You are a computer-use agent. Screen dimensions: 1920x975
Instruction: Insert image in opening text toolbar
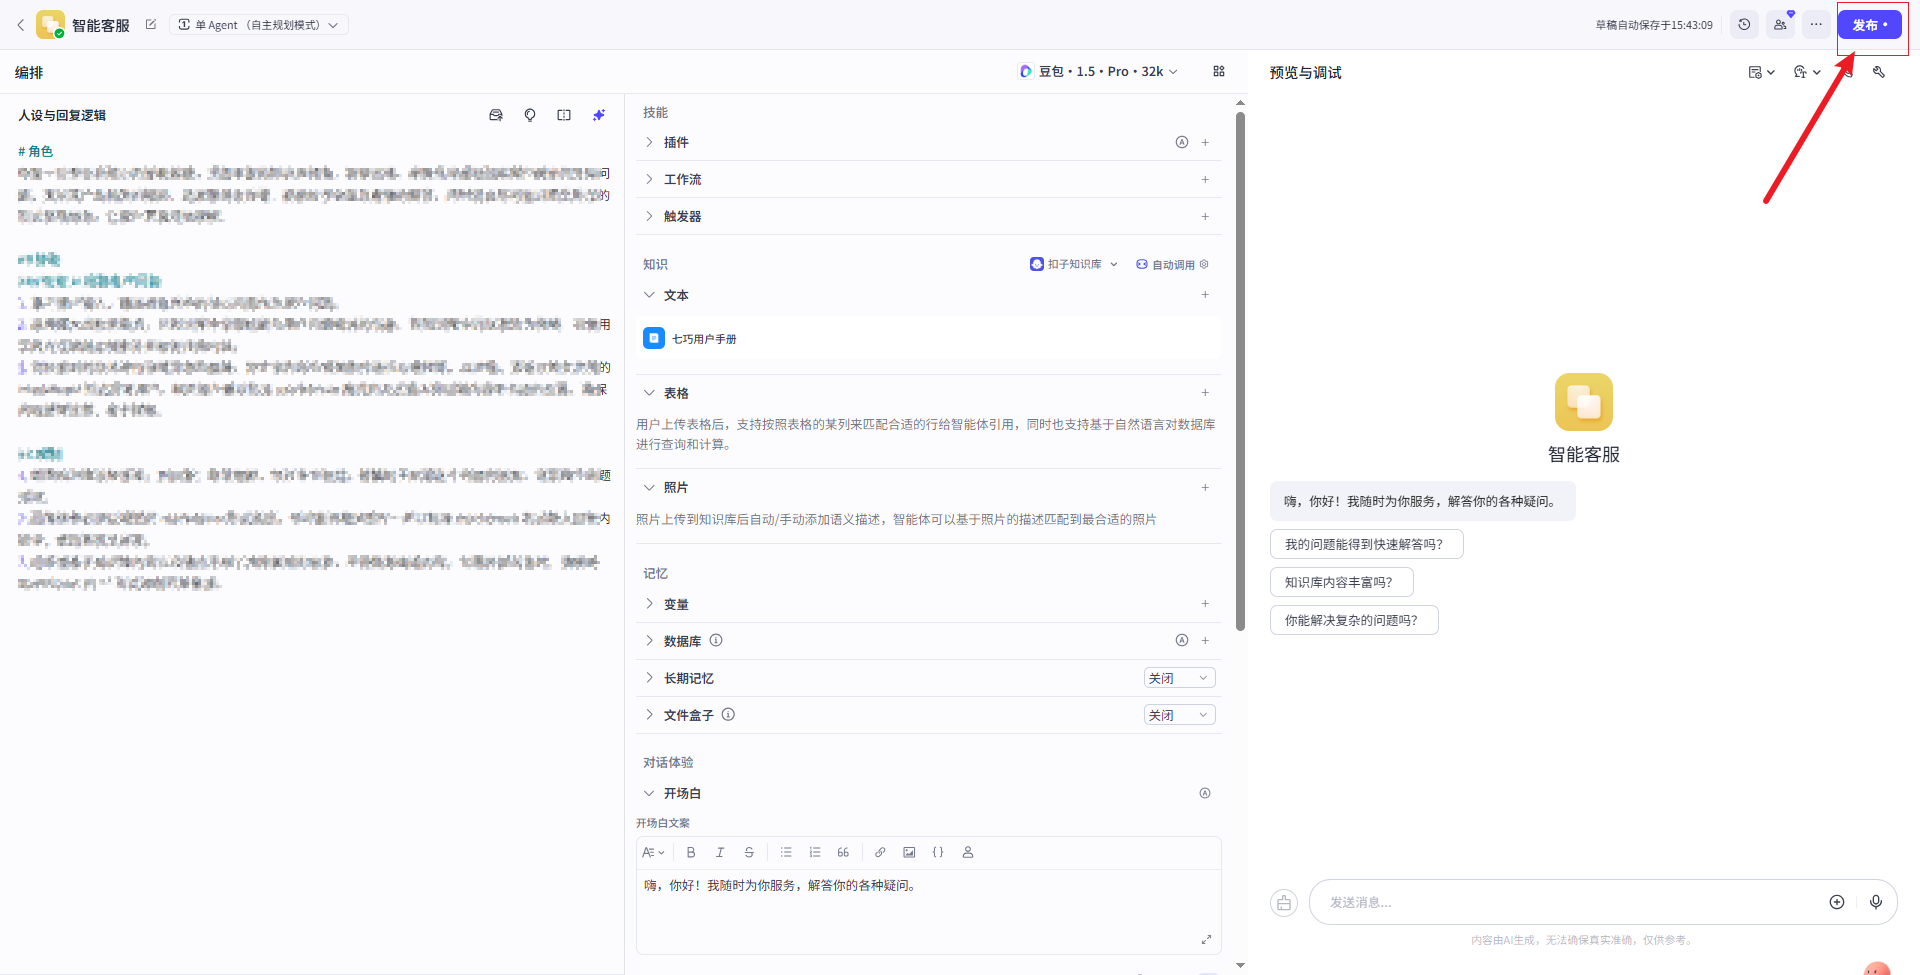point(909,852)
